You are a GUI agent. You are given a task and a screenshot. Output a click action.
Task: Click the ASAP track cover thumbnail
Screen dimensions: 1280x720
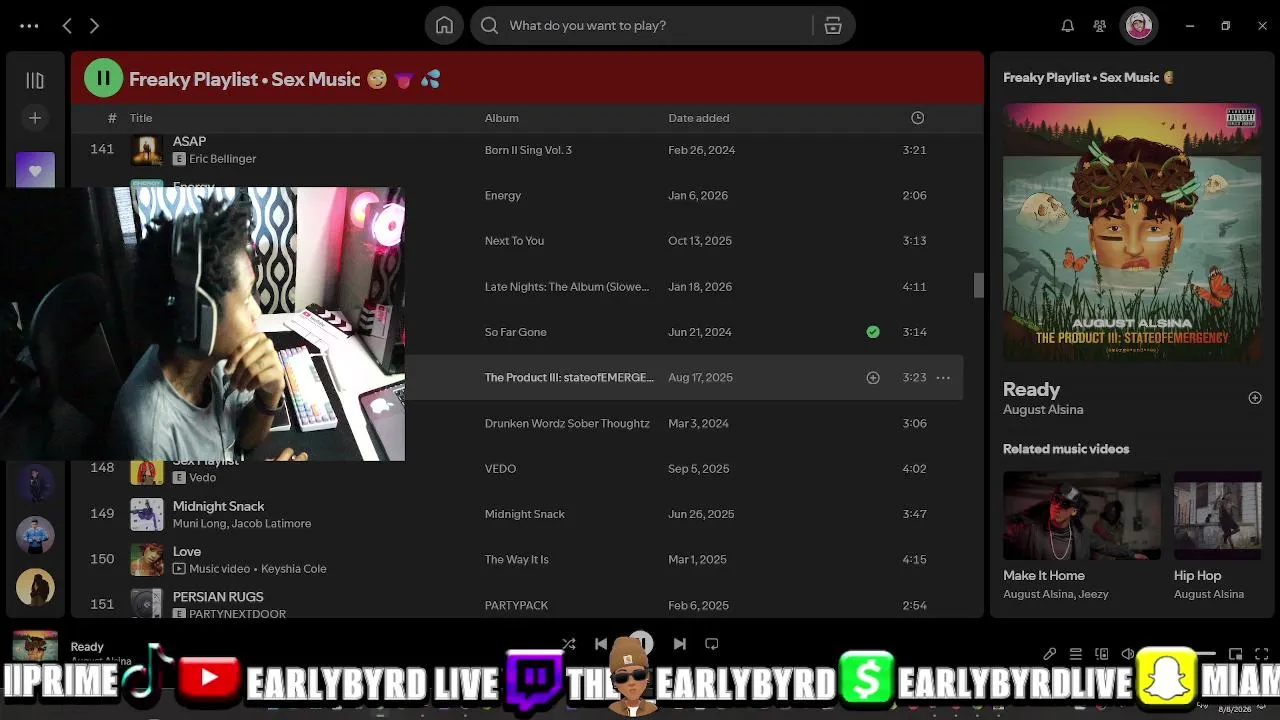click(147, 150)
